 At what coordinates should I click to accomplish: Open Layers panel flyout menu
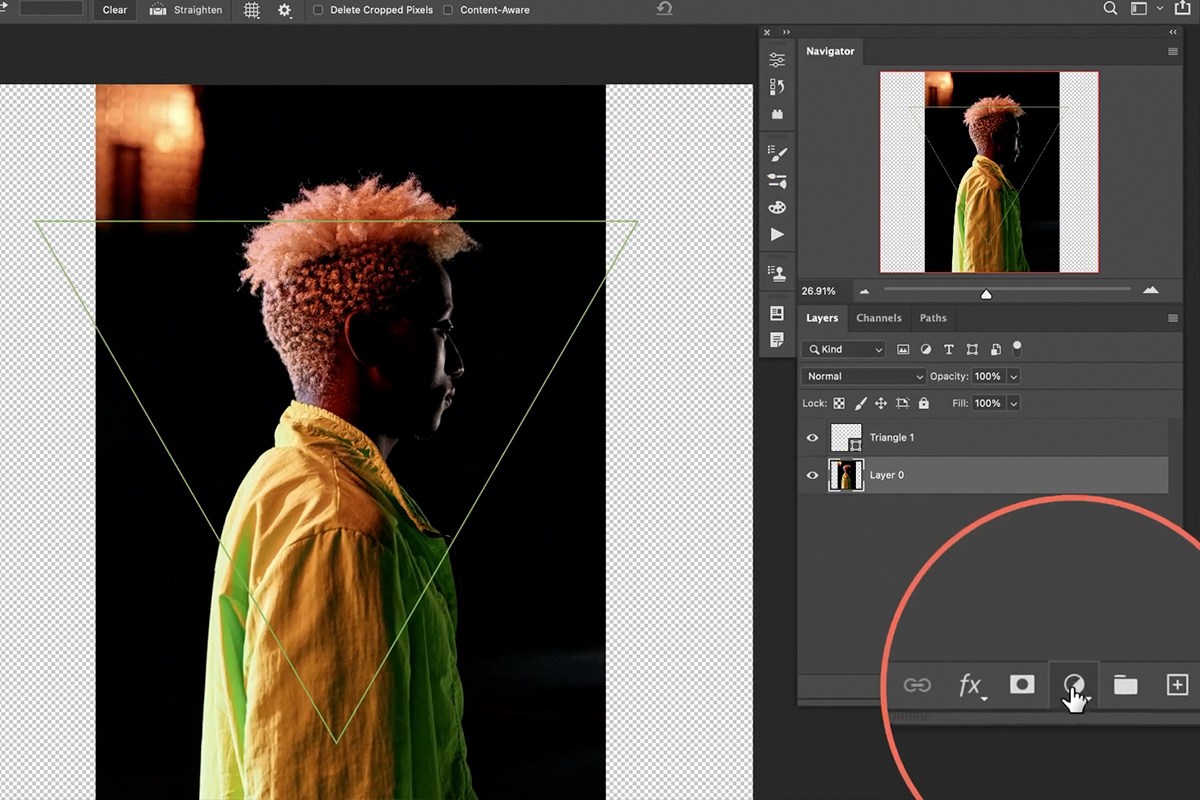tap(1173, 318)
